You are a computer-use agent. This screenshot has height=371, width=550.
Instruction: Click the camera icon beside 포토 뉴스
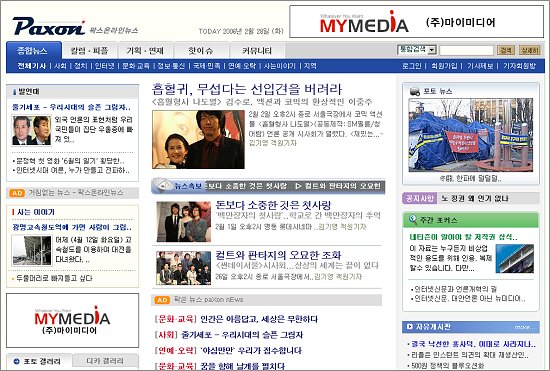coord(415,92)
